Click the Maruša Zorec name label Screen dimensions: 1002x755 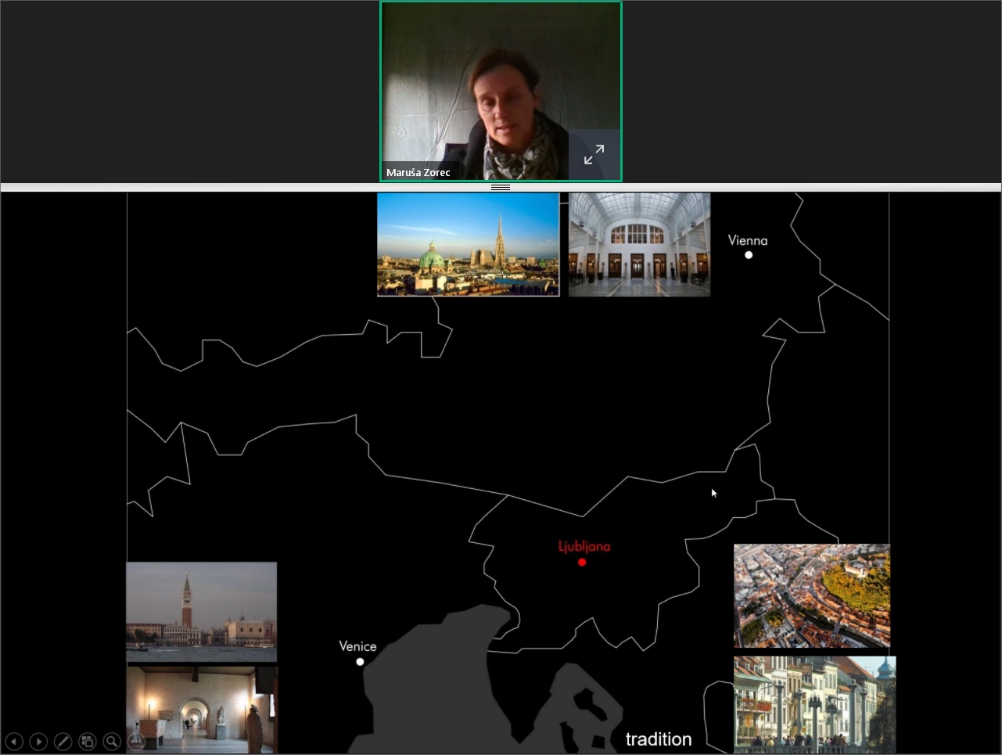418,172
